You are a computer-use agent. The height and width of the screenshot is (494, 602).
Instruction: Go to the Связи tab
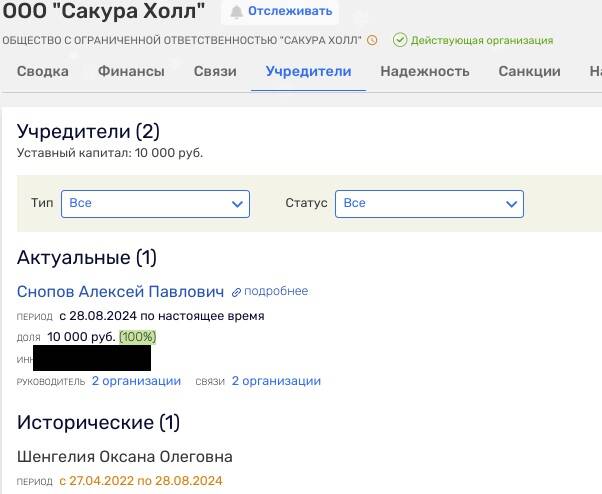click(x=215, y=72)
